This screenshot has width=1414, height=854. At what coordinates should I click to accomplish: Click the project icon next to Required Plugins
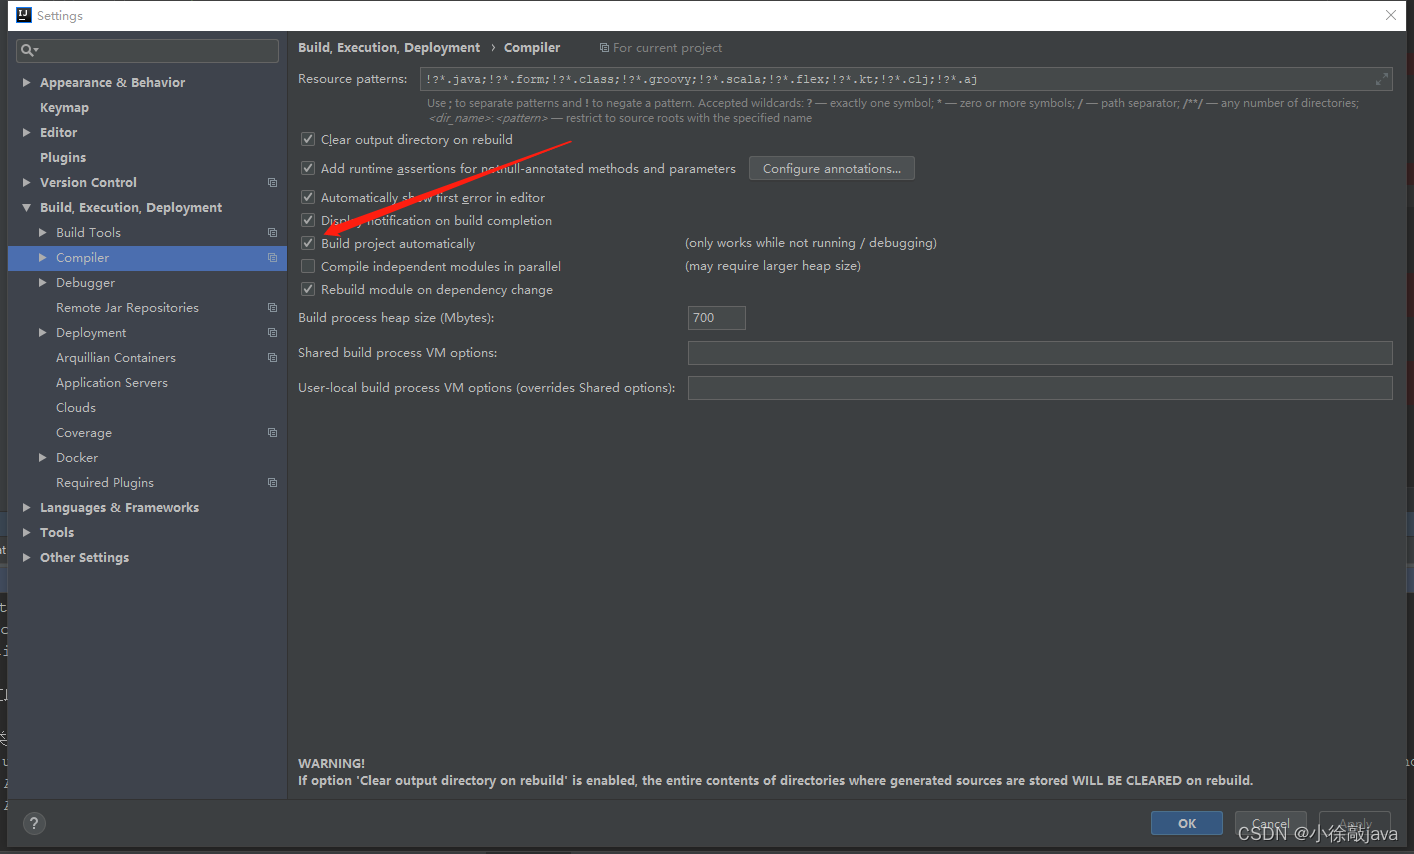[x=272, y=482]
